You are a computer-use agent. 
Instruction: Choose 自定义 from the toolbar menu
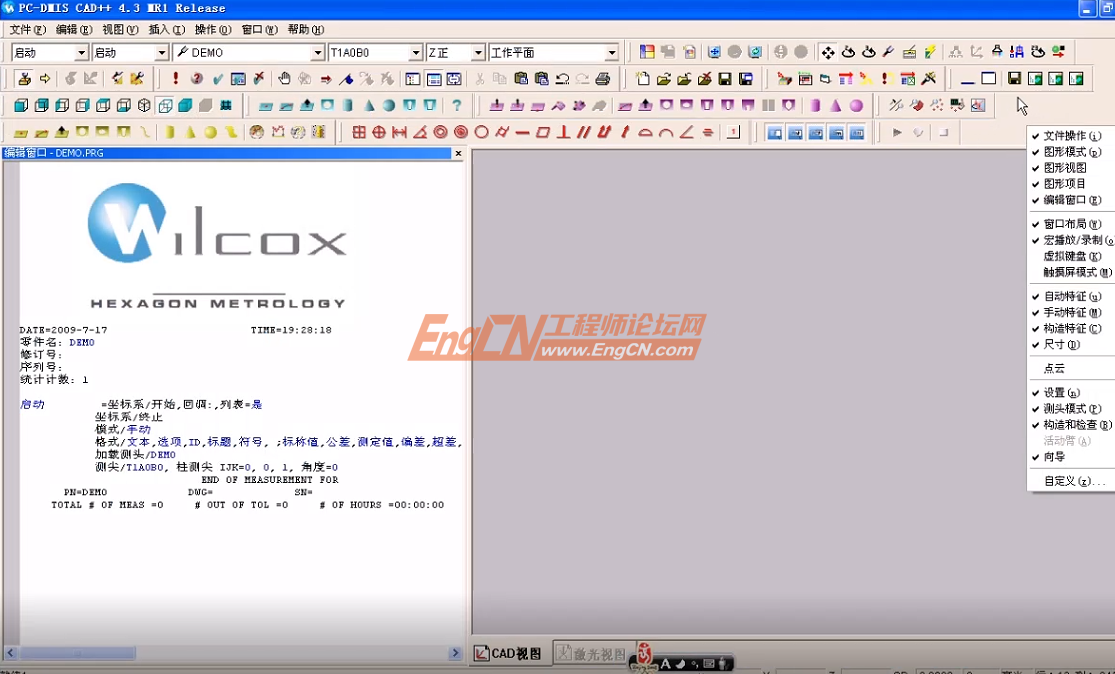pyautogui.click(x=1073, y=481)
